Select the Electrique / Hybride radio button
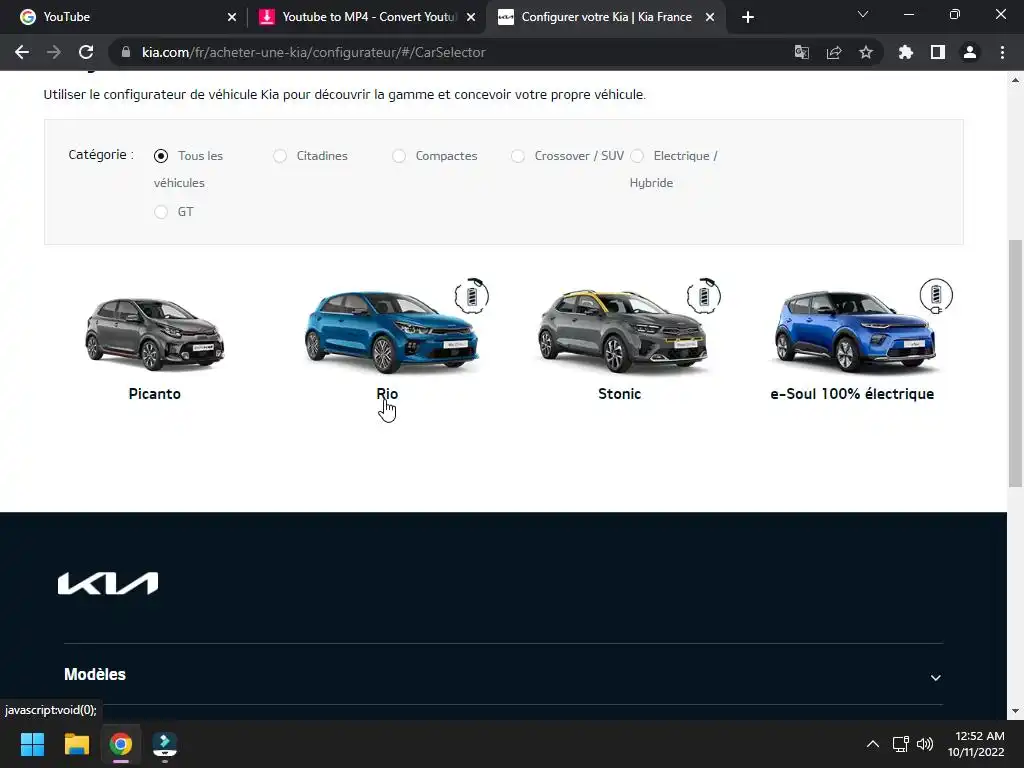This screenshot has height=768, width=1024. click(x=637, y=156)
